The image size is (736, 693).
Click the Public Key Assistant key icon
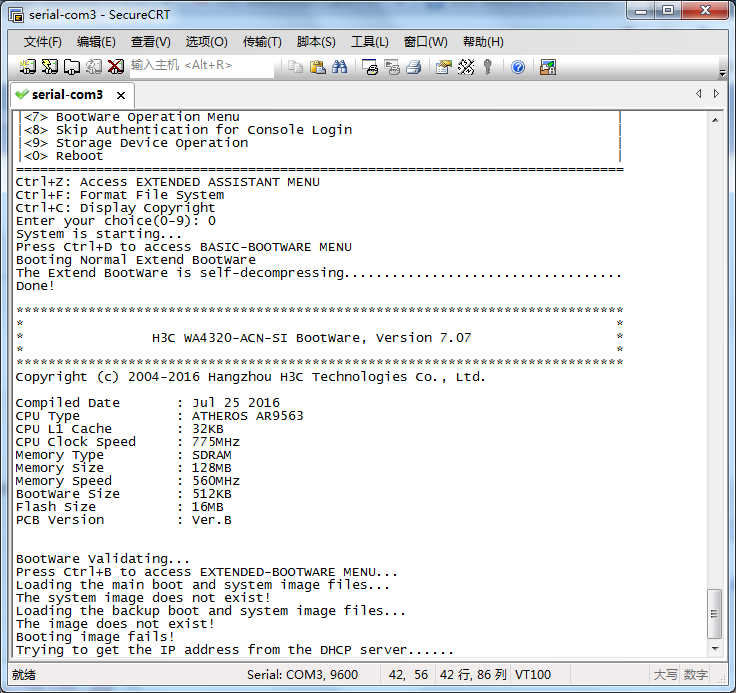[x=488, y=67]
